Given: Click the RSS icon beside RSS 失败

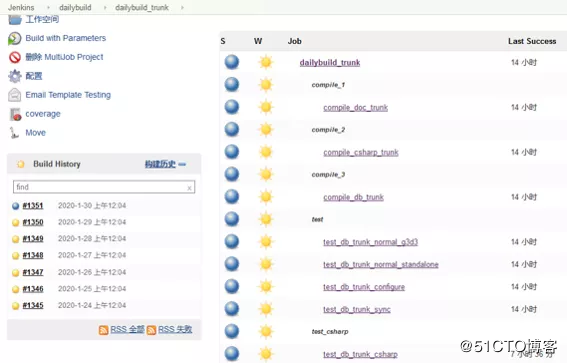Looking at the screenshot, I should 152,330.
